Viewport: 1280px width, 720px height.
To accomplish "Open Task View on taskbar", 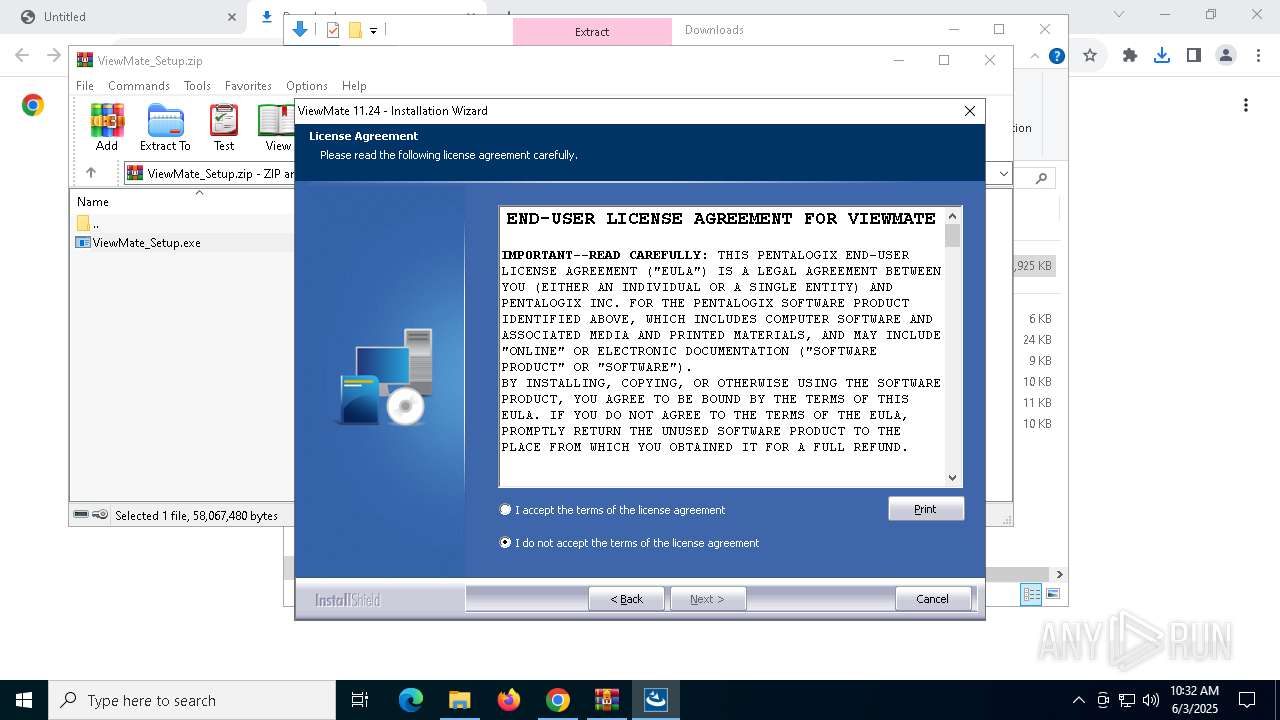I will pos(360,700).
